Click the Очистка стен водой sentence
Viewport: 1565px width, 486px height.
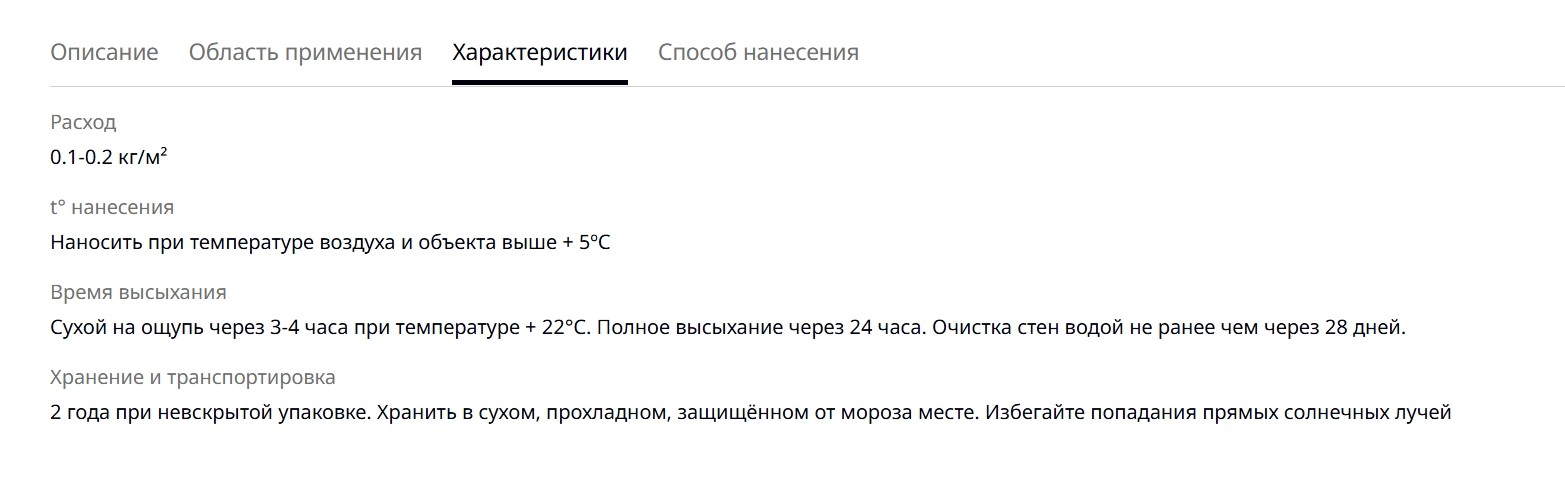coord(1169,327)
